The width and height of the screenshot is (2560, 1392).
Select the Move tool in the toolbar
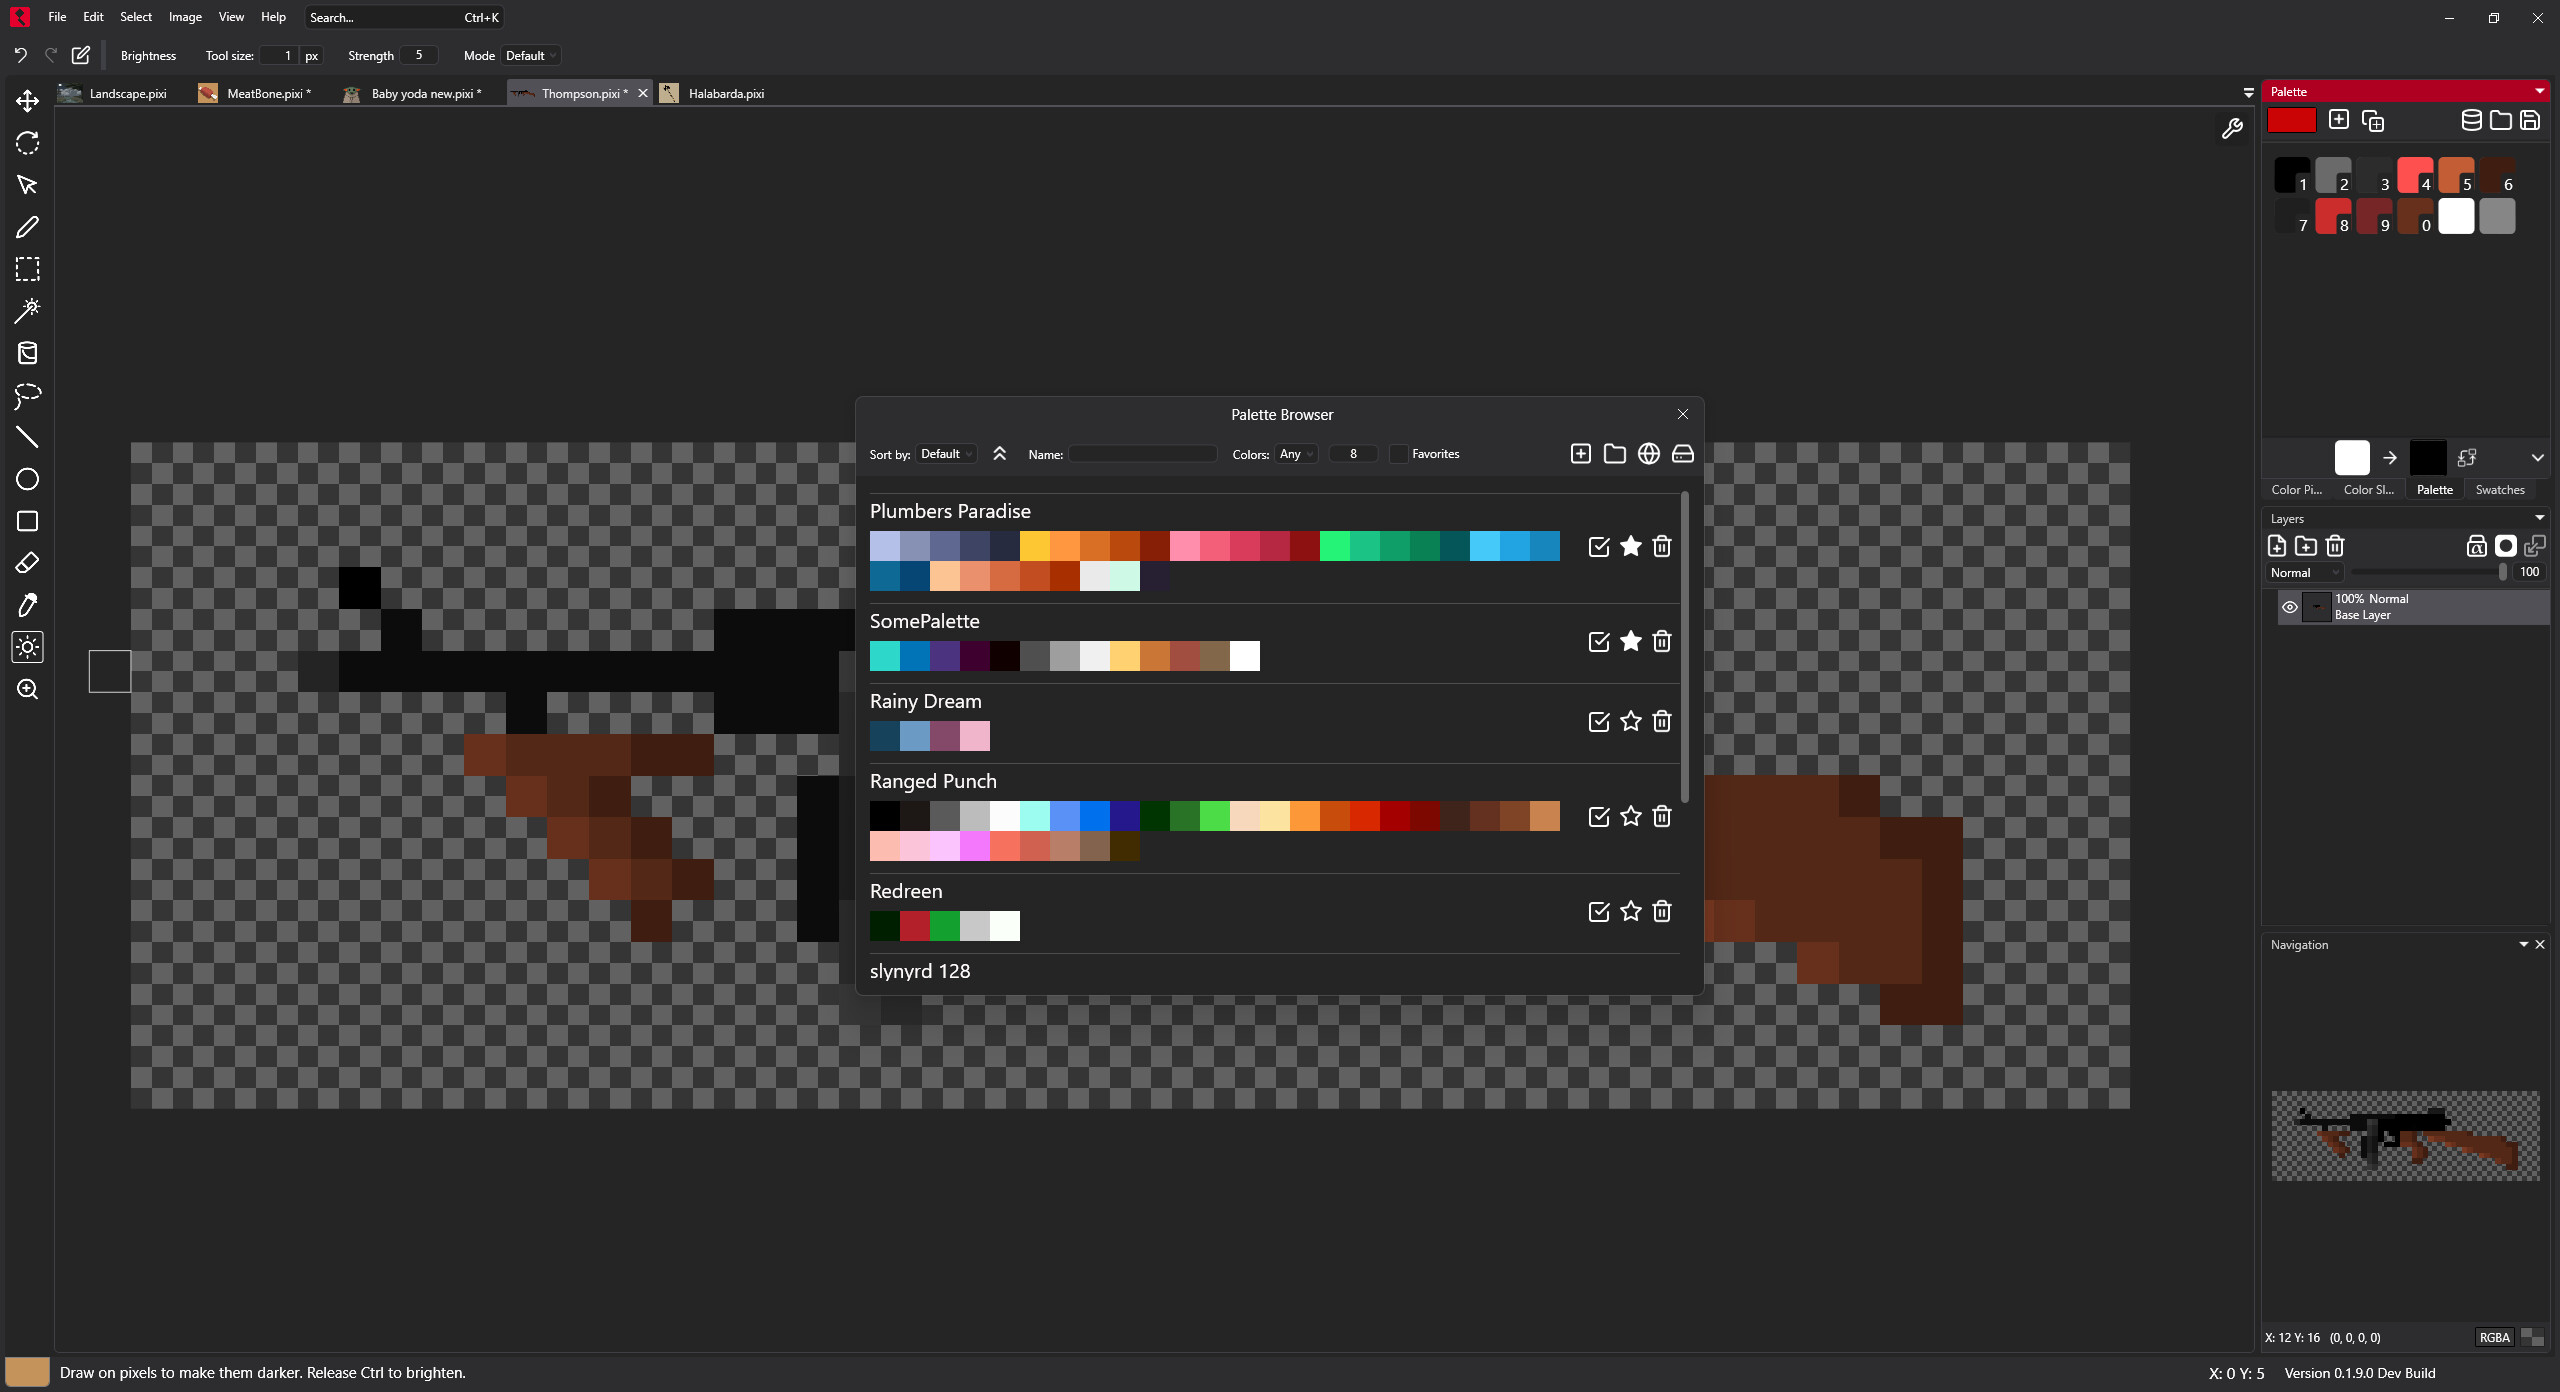[27, 101]
